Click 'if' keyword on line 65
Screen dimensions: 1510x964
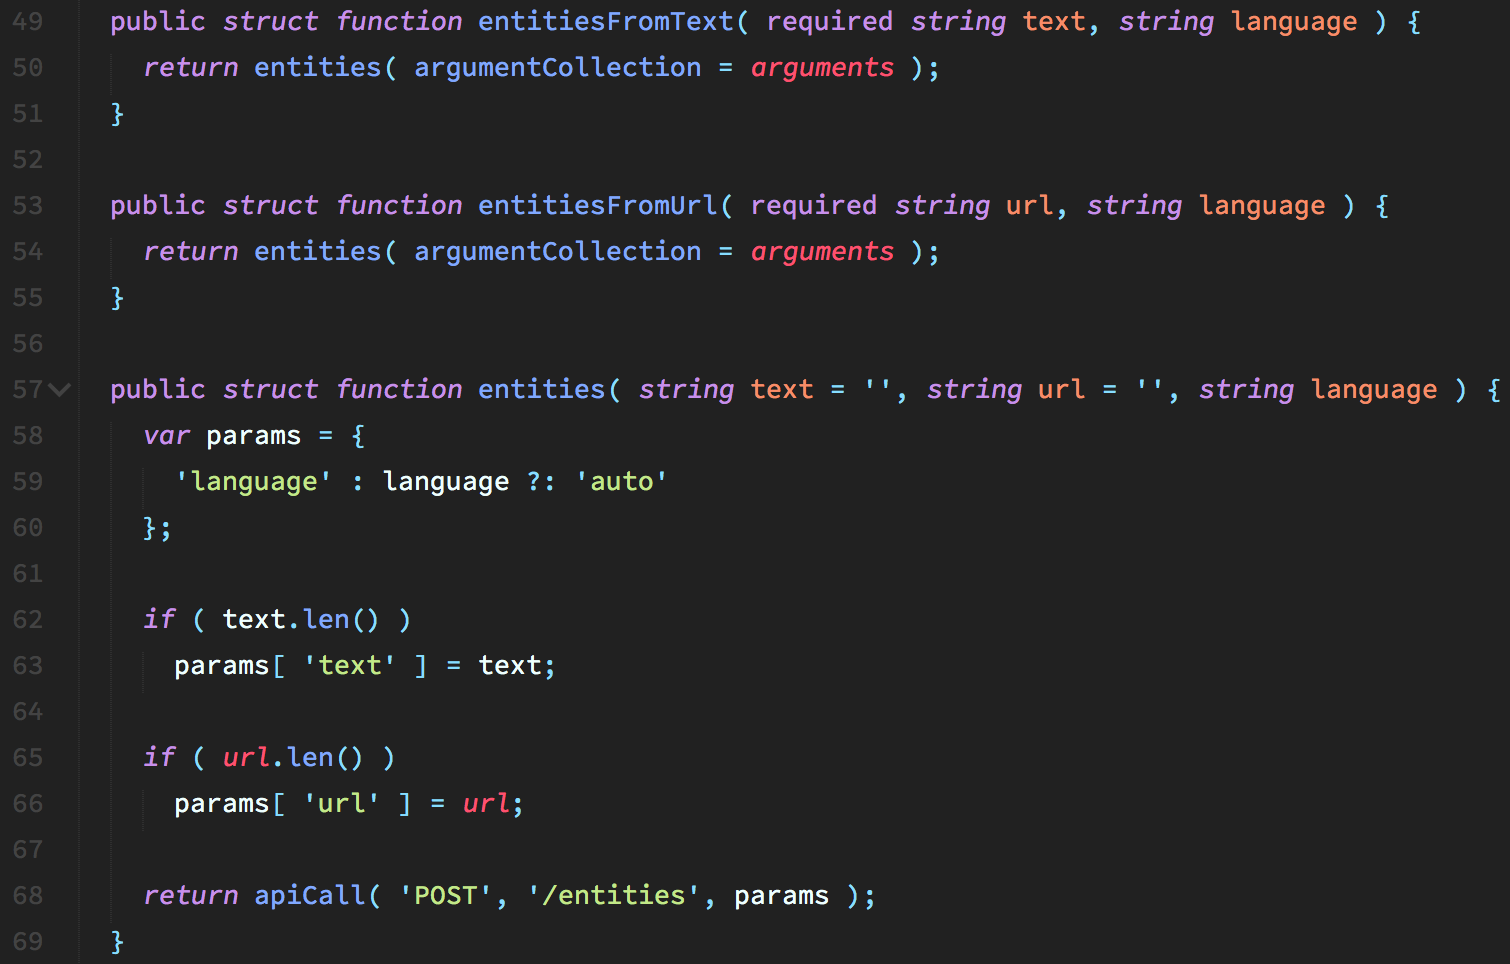coord(159,757)
